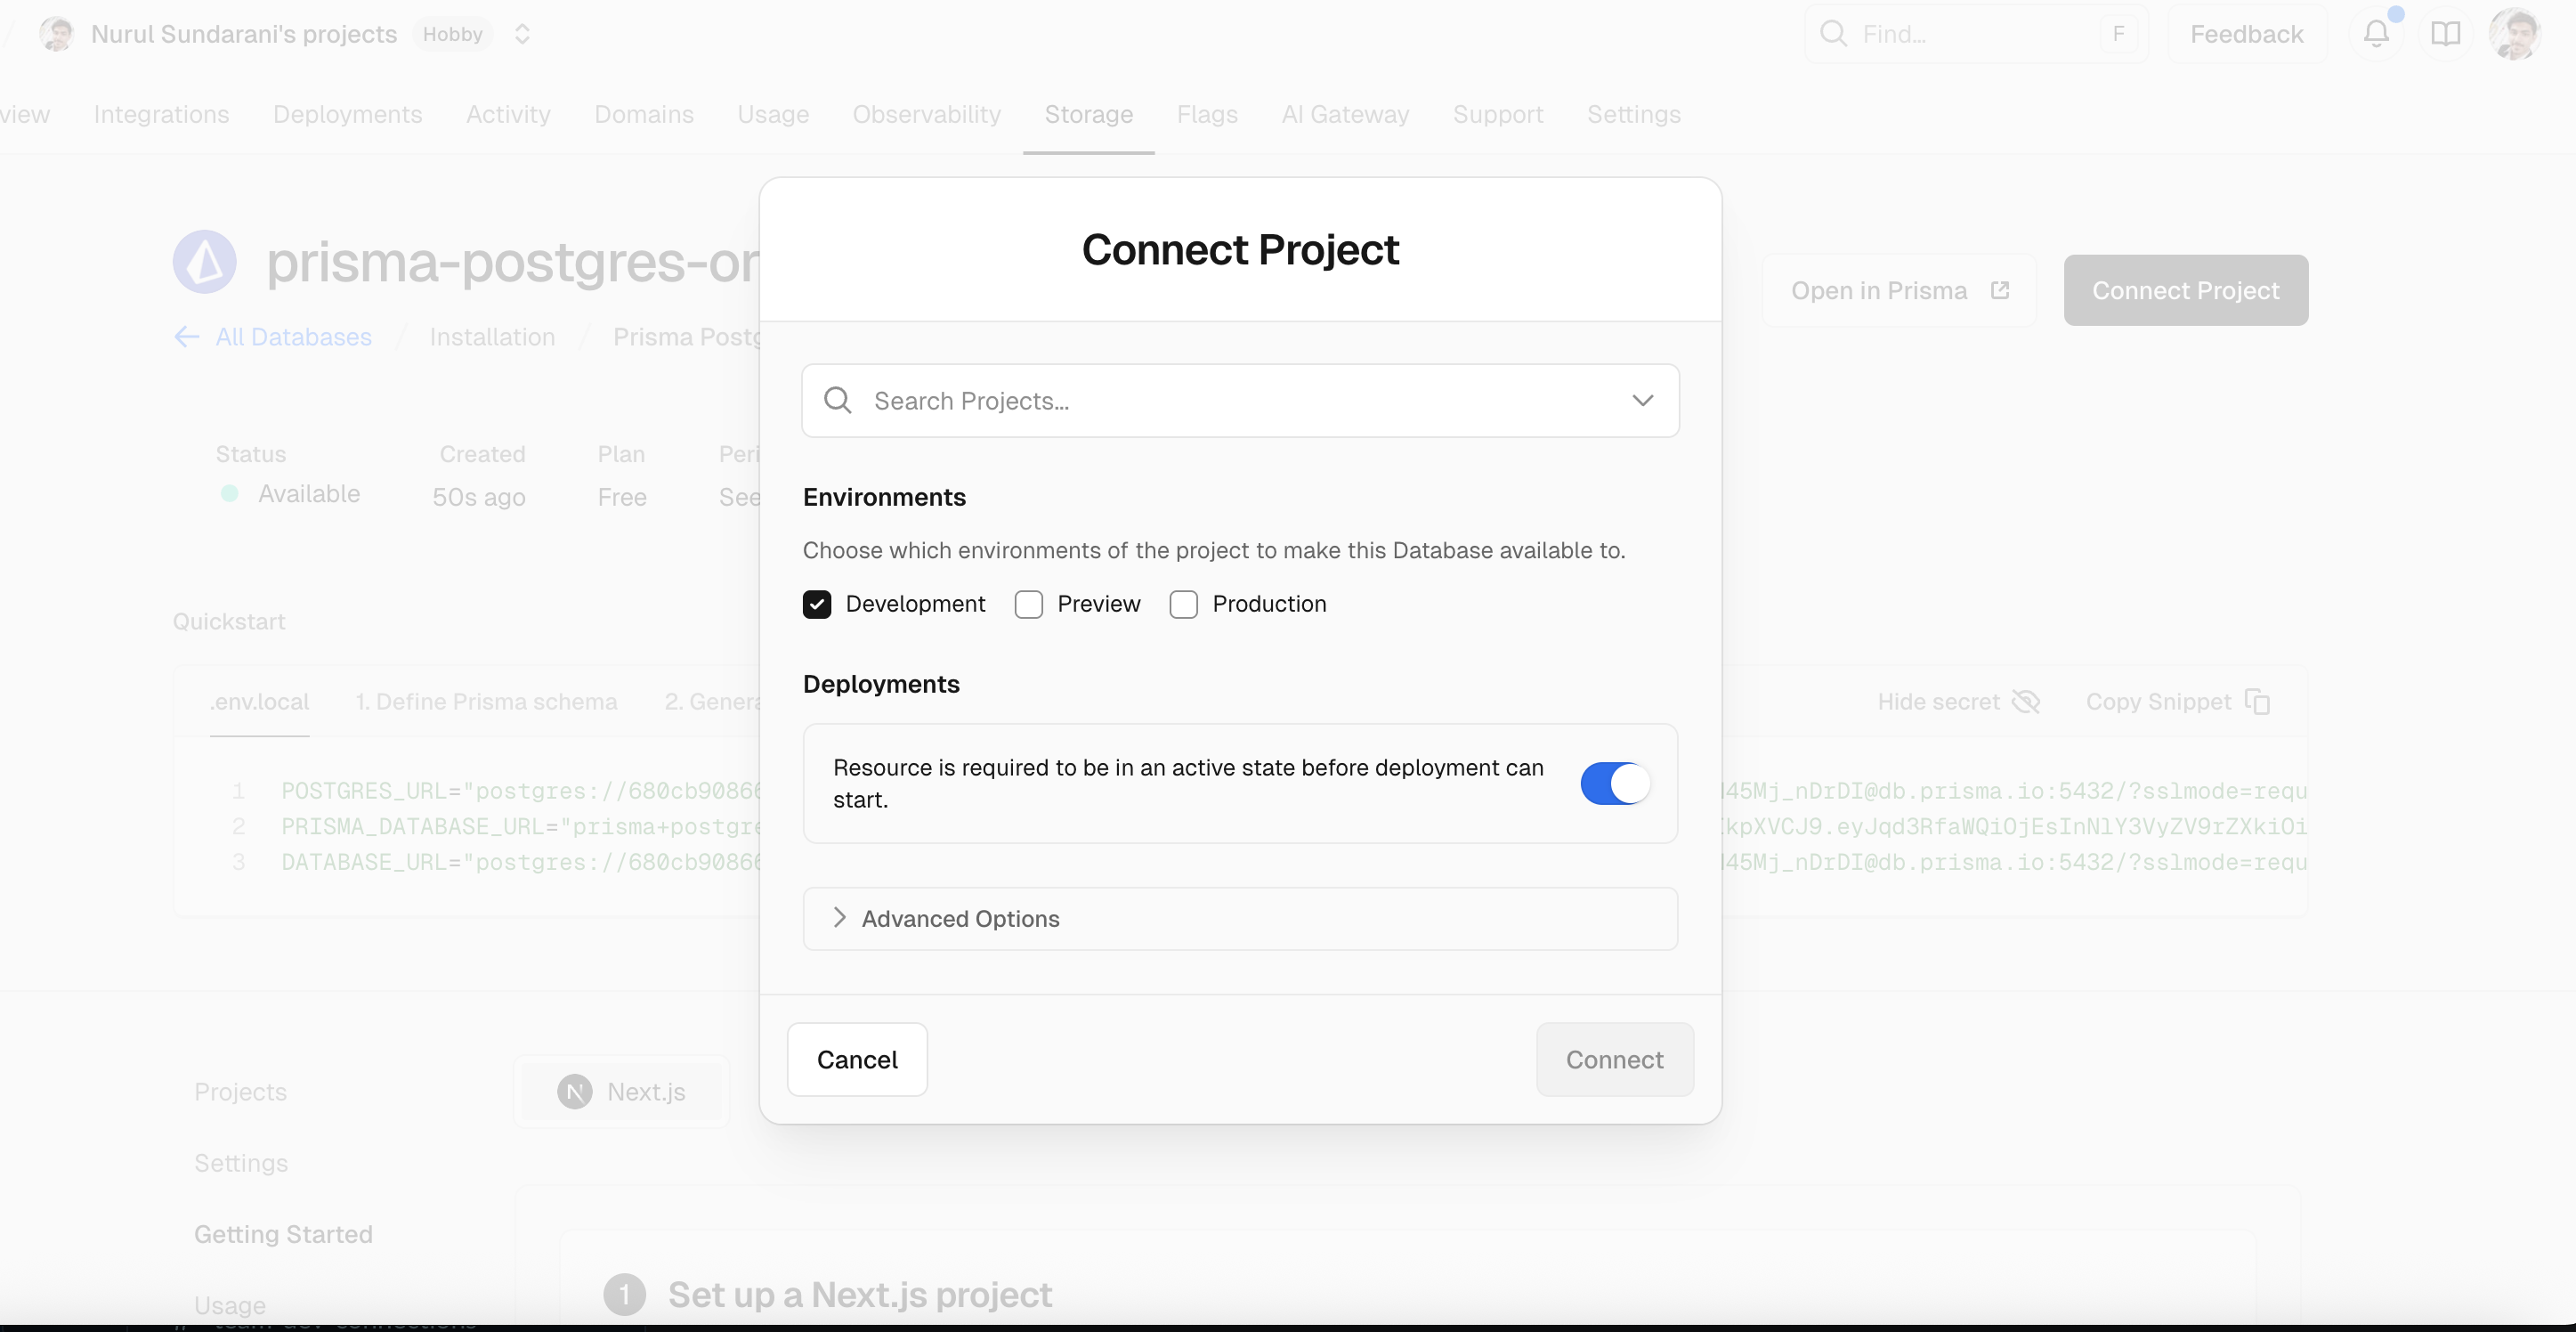Enable the Production environment checkbox

(x=1184, y=605)
